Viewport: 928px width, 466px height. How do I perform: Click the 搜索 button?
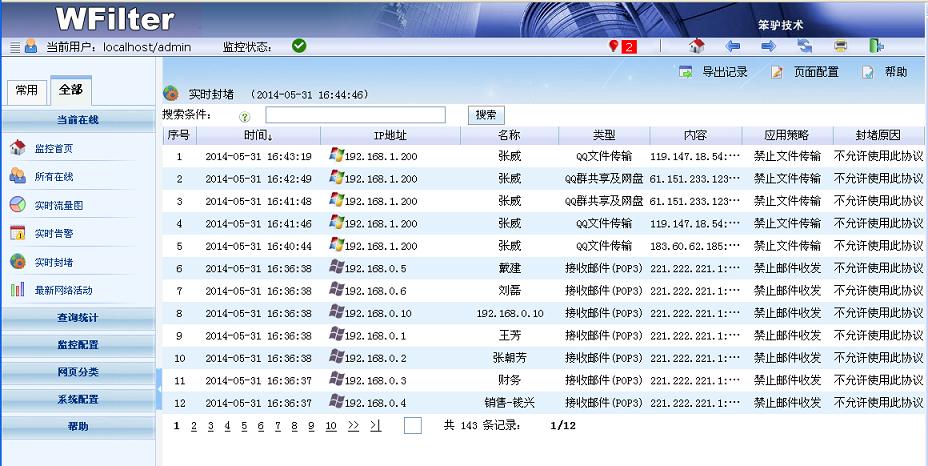(486, 115)
